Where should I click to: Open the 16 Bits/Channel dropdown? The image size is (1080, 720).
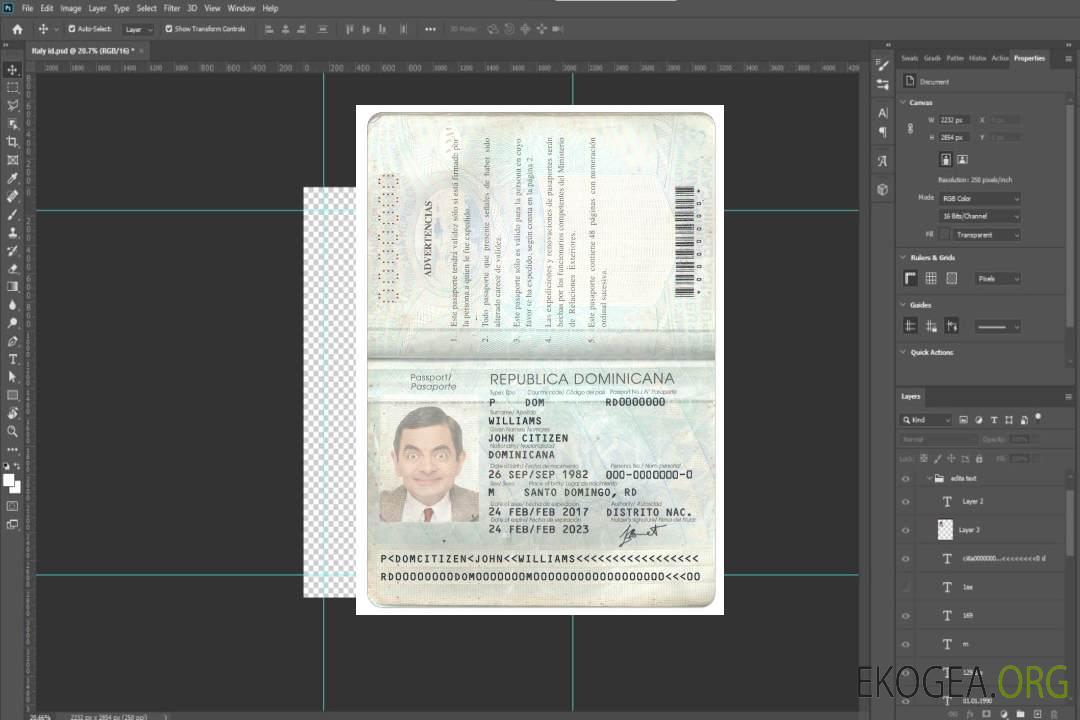pyautogui.click(x=979, y=216)
